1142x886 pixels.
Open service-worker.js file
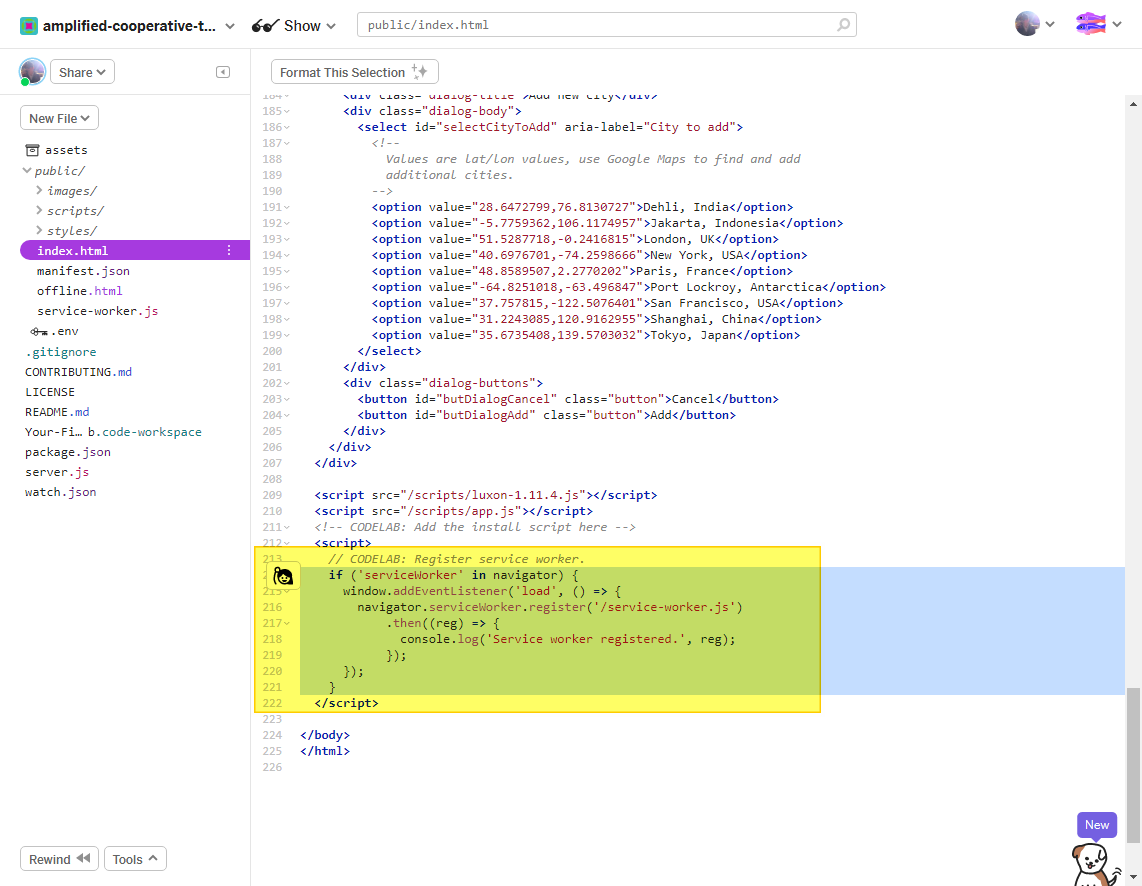98,311
